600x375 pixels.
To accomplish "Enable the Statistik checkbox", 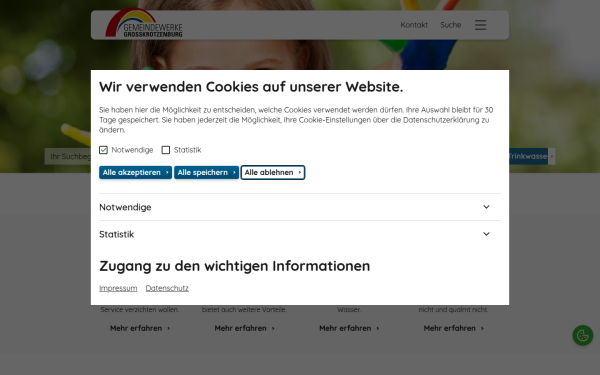I will point(166,150).
